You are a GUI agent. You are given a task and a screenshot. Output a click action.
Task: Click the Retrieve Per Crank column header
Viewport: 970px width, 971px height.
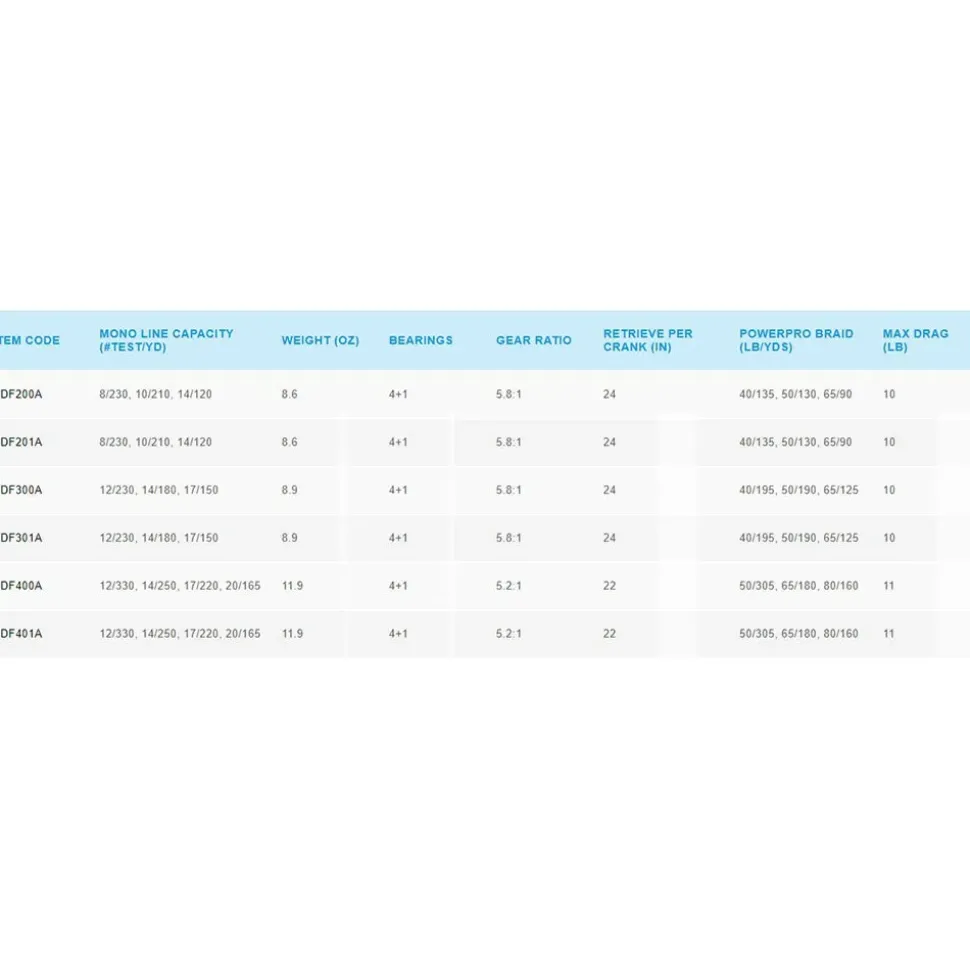[x=648, y=340]
